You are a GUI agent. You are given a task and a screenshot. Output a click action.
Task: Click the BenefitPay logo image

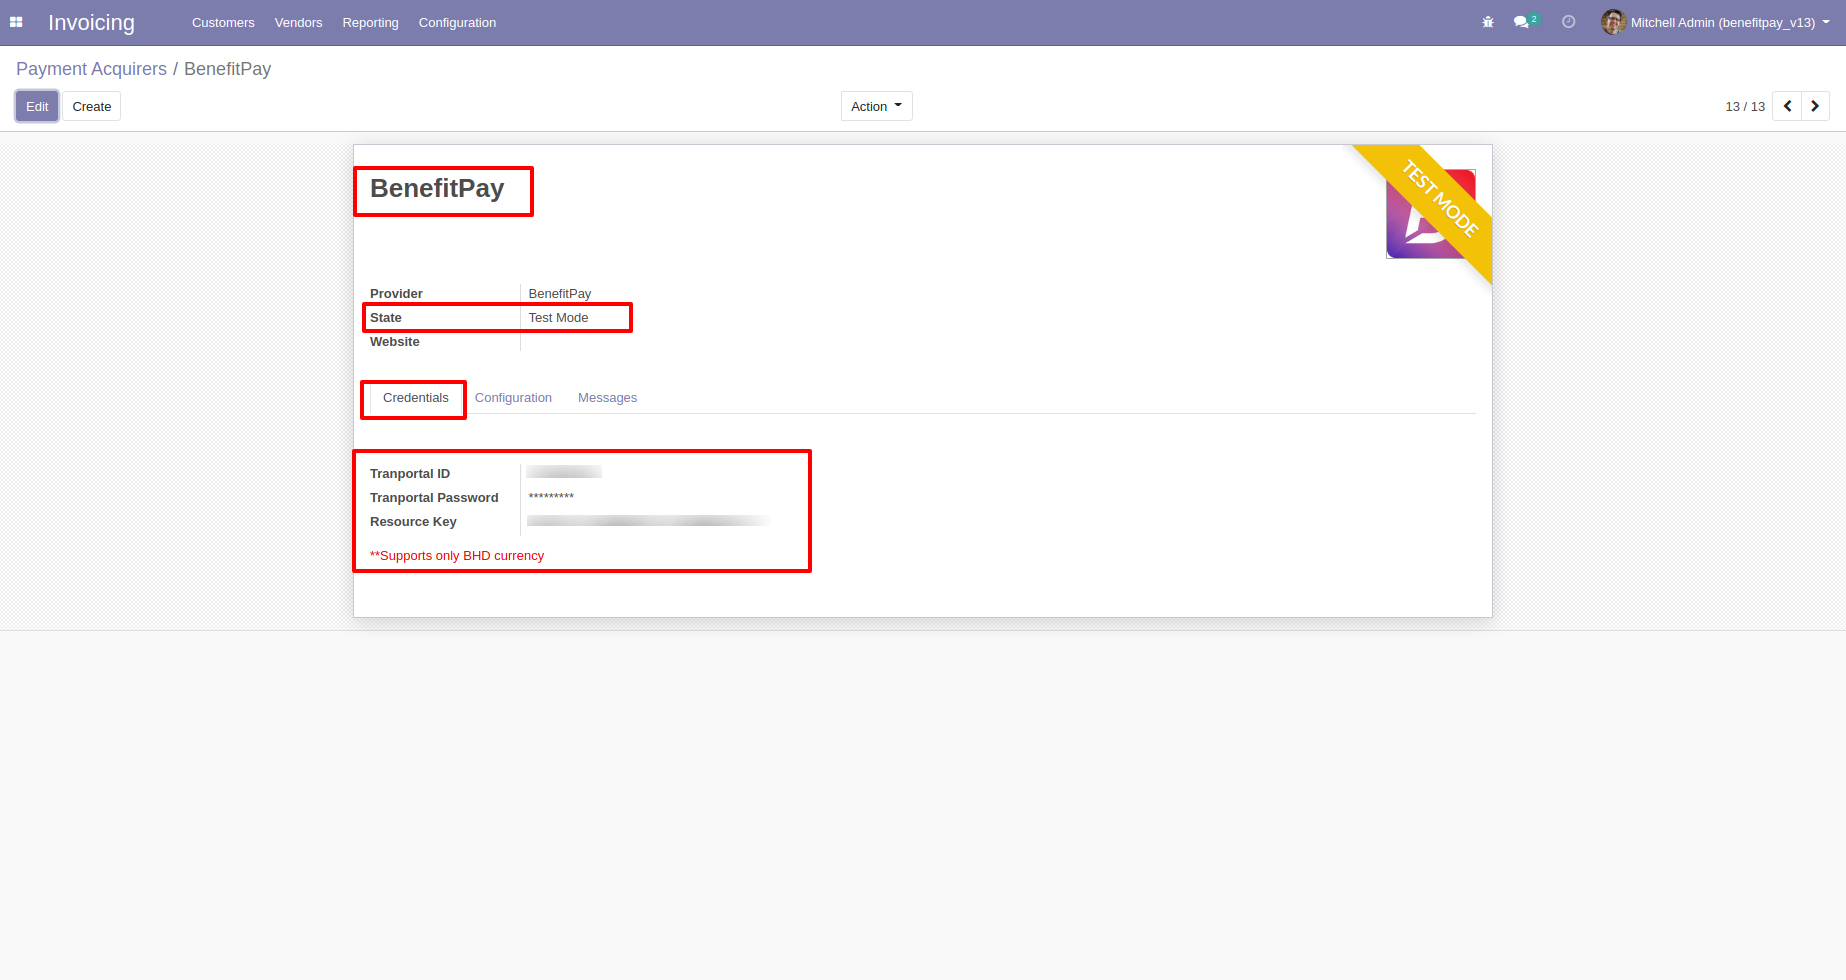point(1431,214)
